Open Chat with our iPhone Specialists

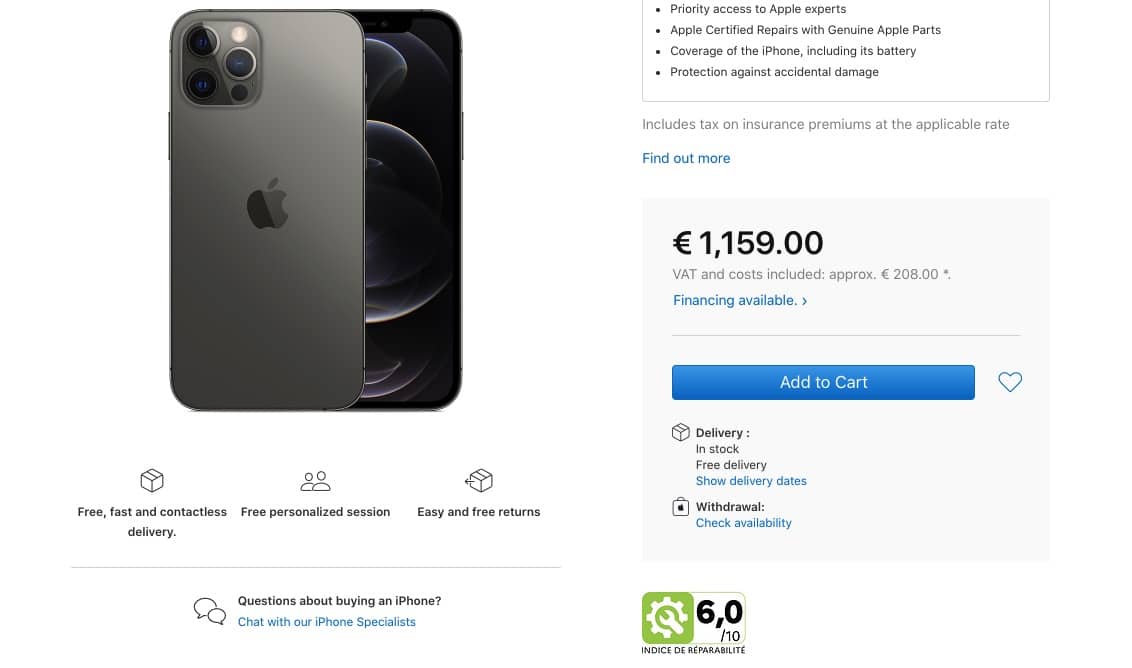pyautogui.click(x=326, y=622)
